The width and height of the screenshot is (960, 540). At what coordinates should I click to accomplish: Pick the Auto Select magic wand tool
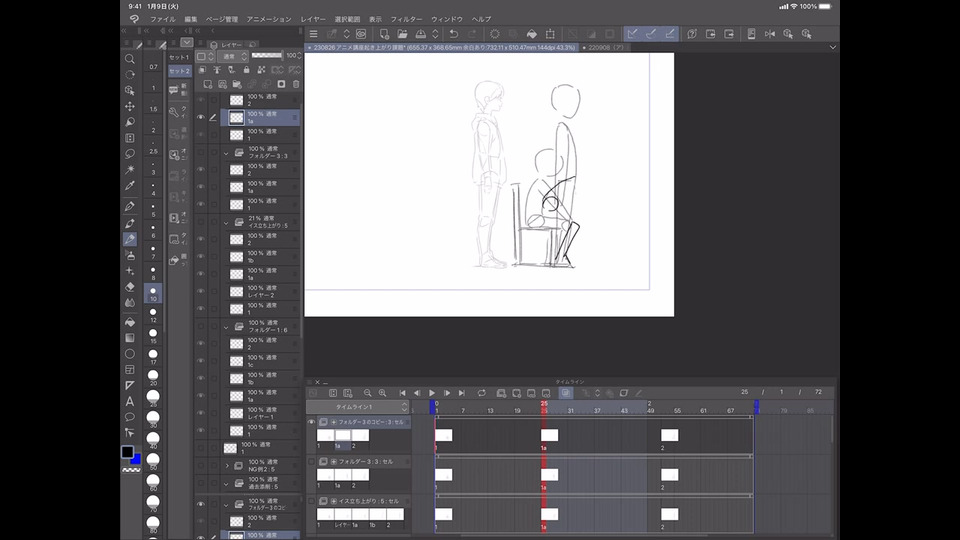pos(129,170)
